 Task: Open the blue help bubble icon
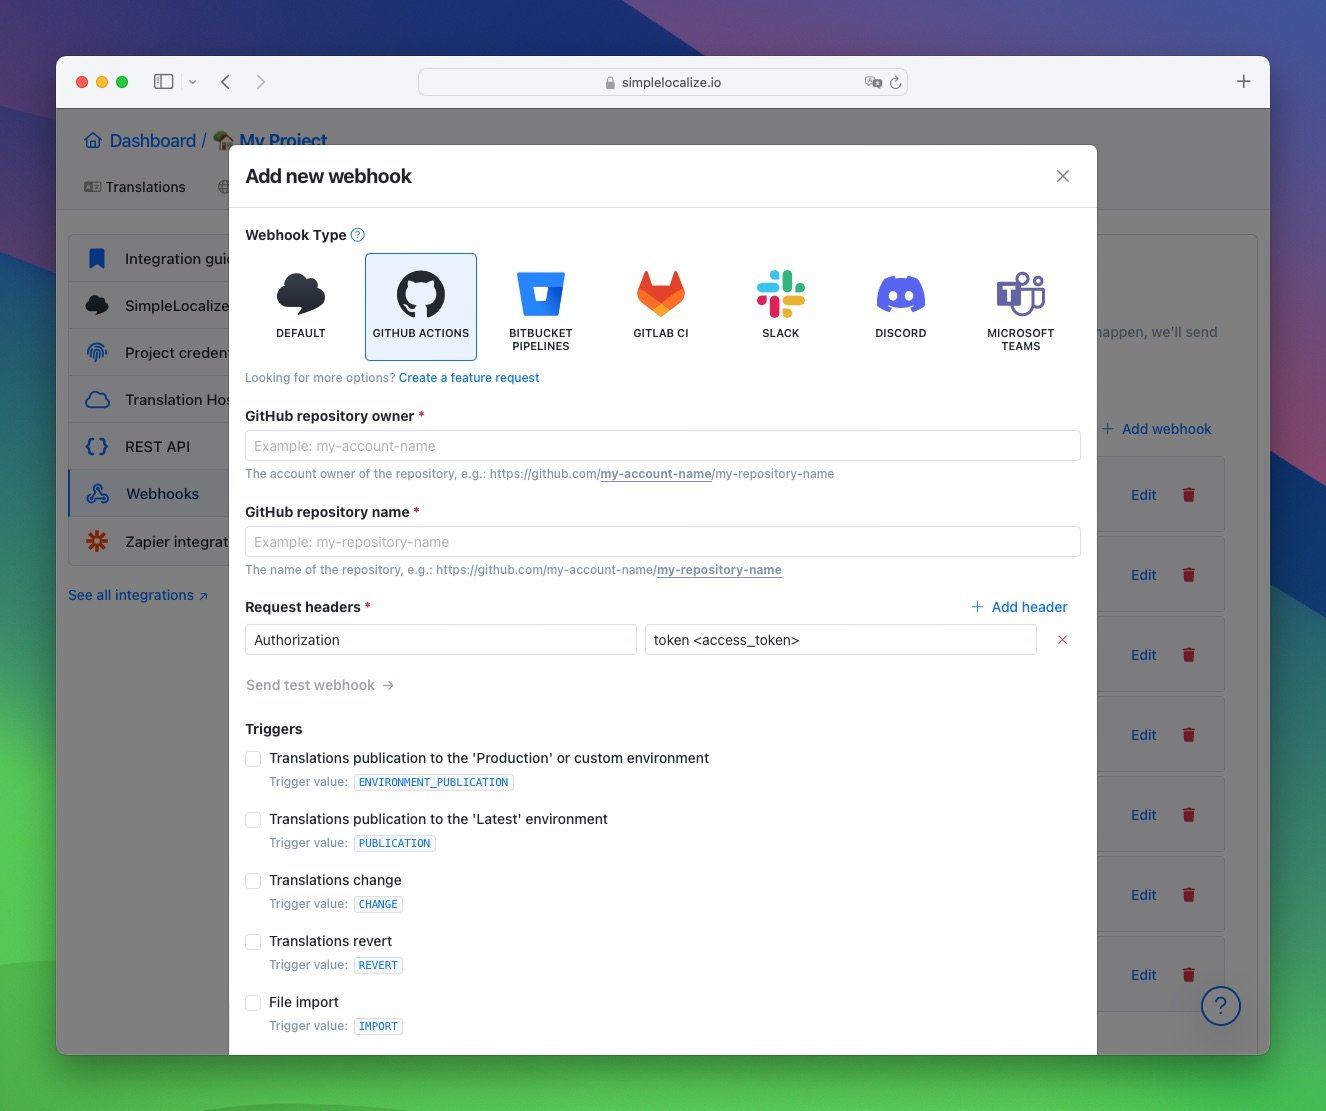pos(1221,1006)
